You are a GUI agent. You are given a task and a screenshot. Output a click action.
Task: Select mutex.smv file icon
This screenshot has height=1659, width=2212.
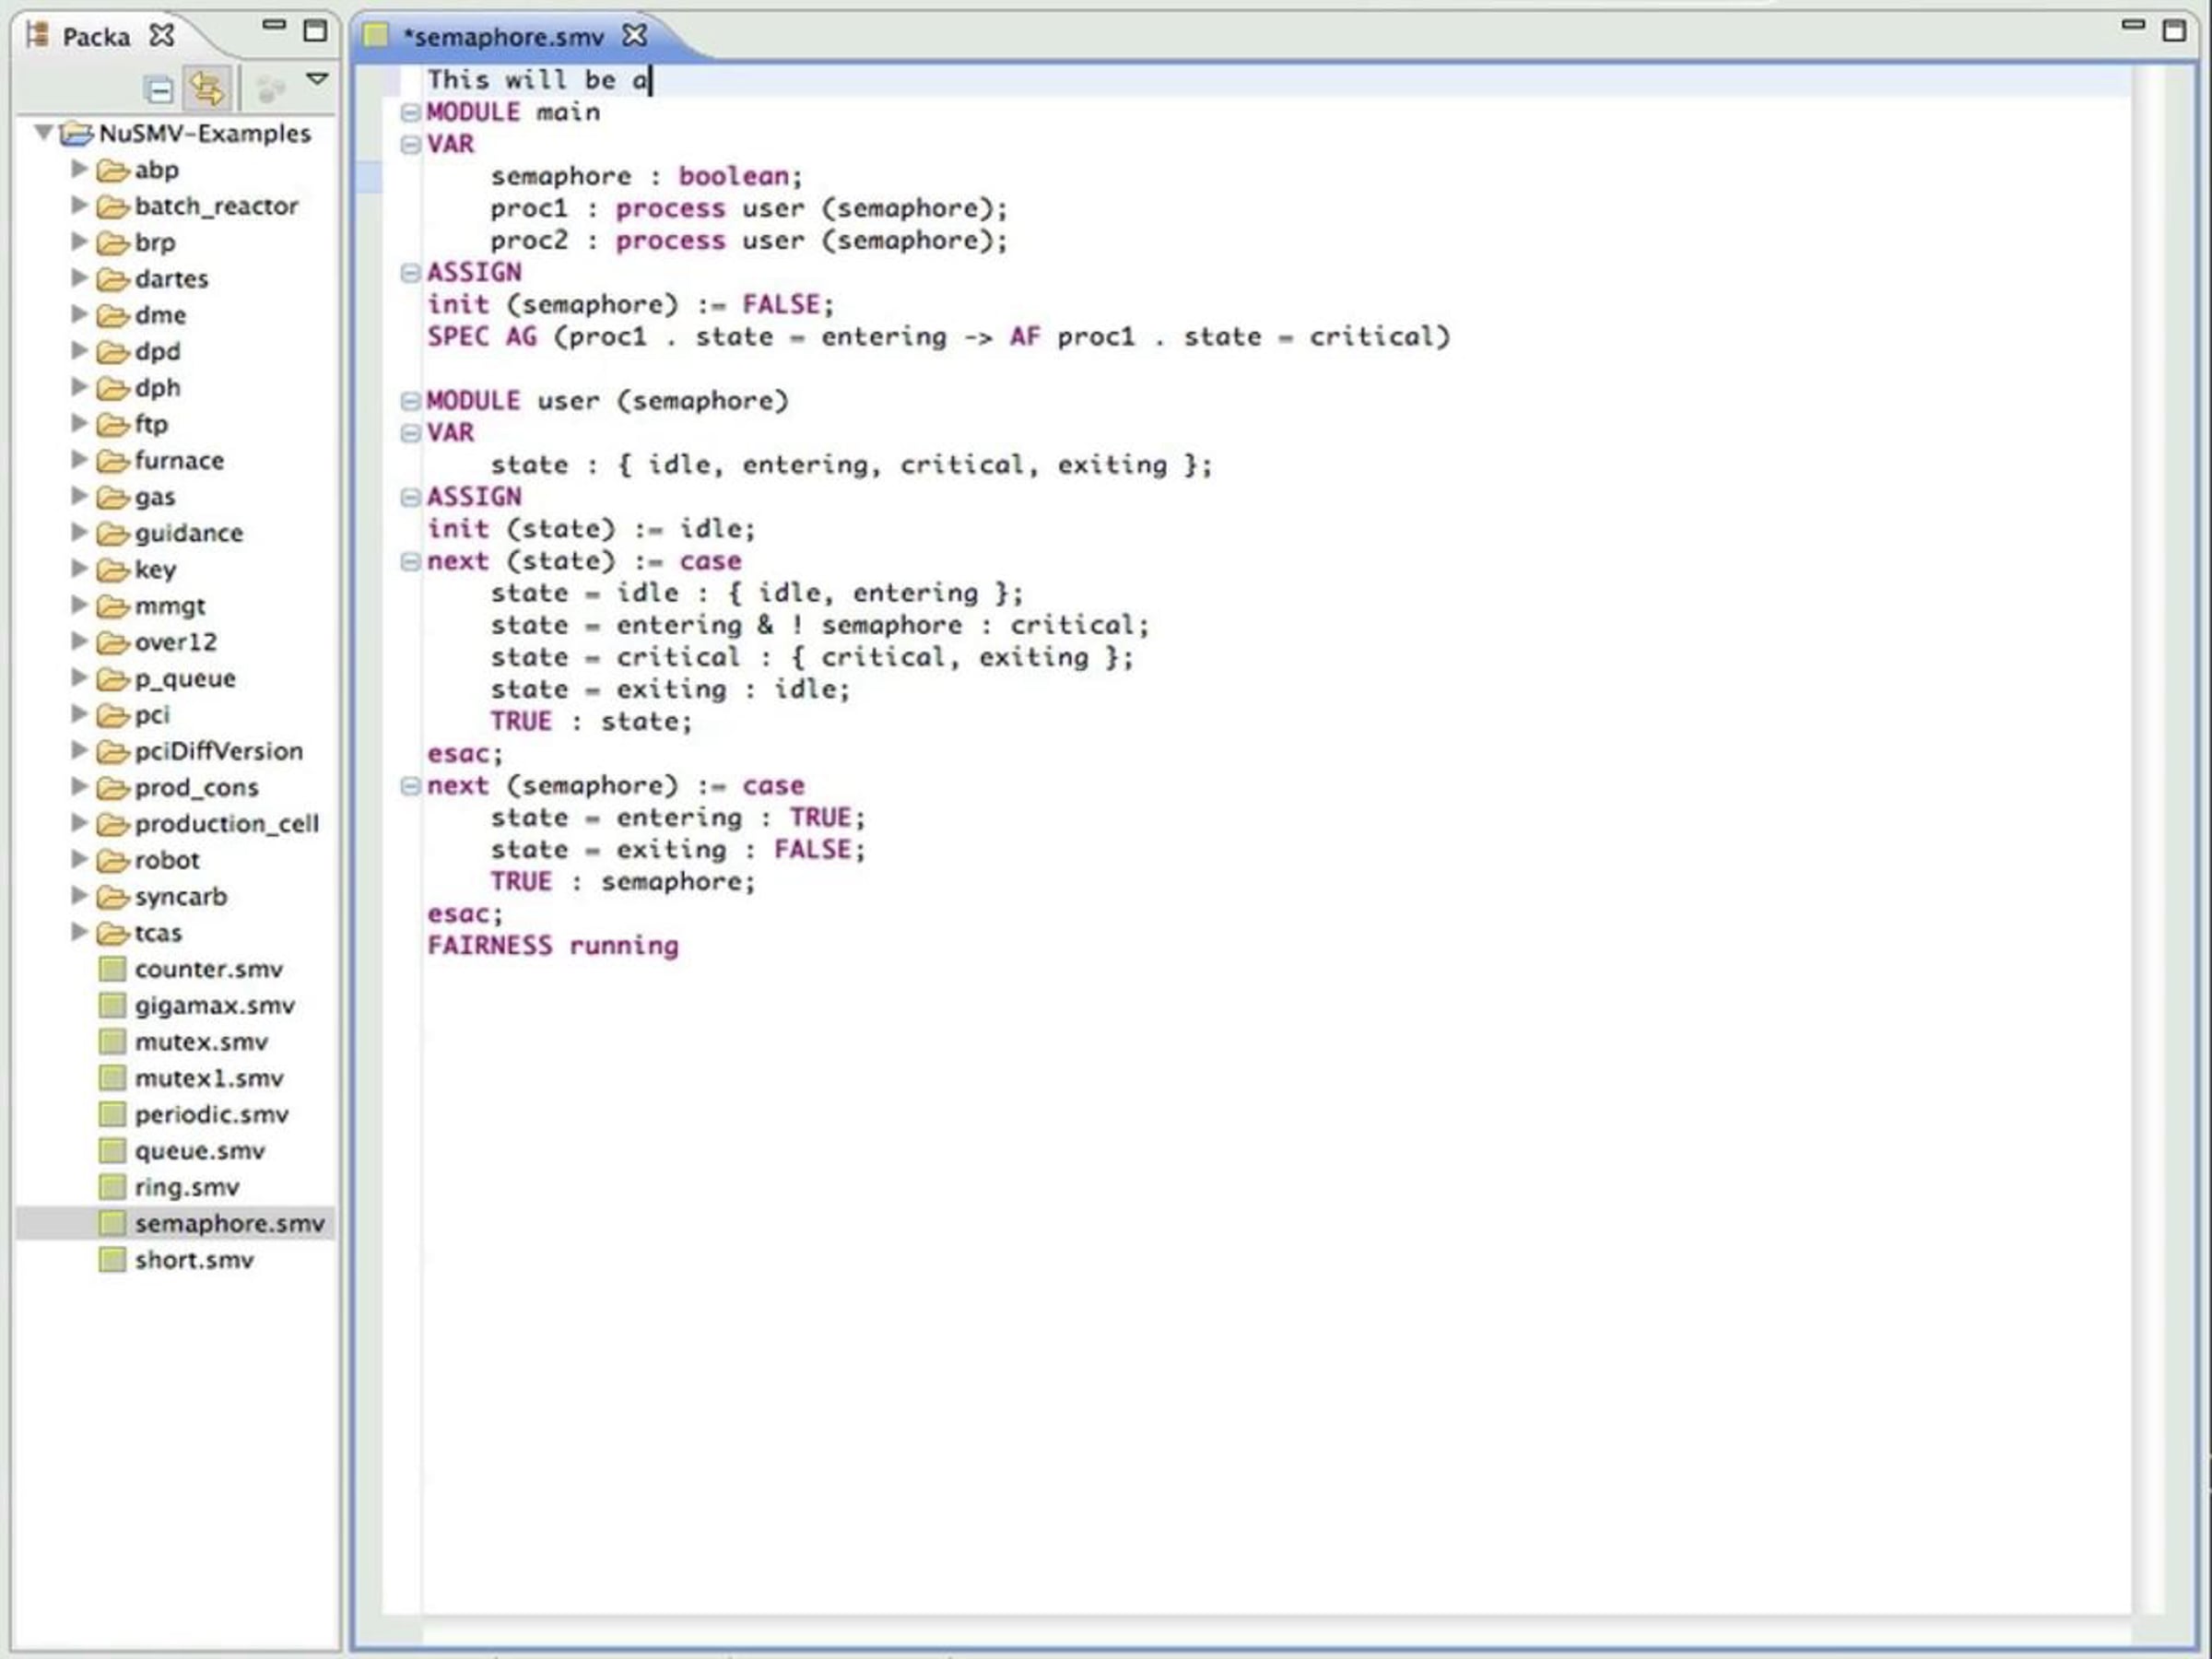pos(112,1042)
